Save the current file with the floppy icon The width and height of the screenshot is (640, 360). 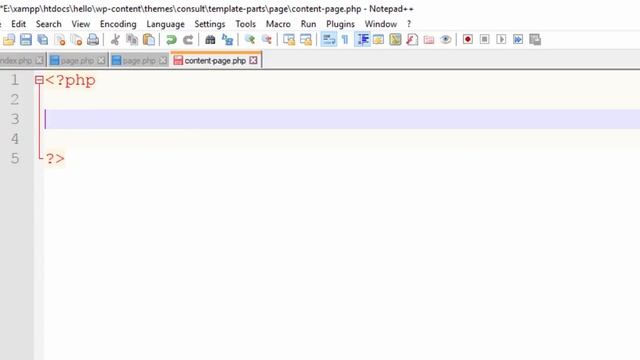tap(26, 40)
